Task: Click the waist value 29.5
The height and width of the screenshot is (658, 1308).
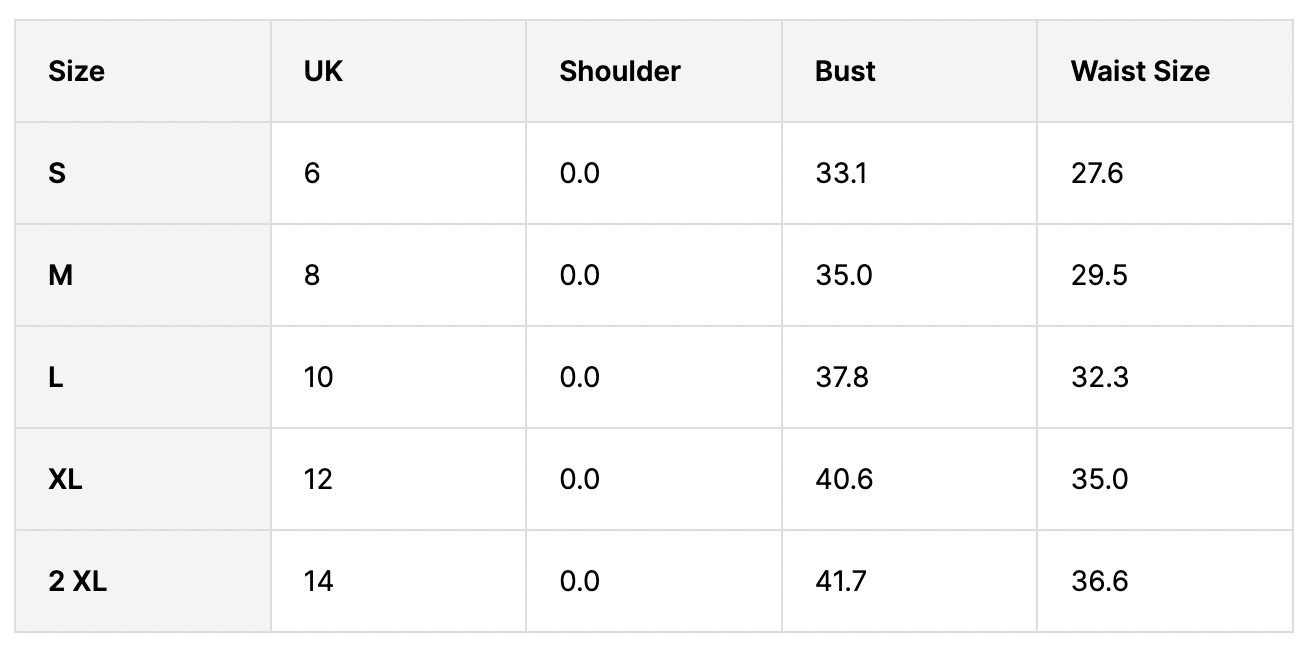Action: (x=1099, y=276)
